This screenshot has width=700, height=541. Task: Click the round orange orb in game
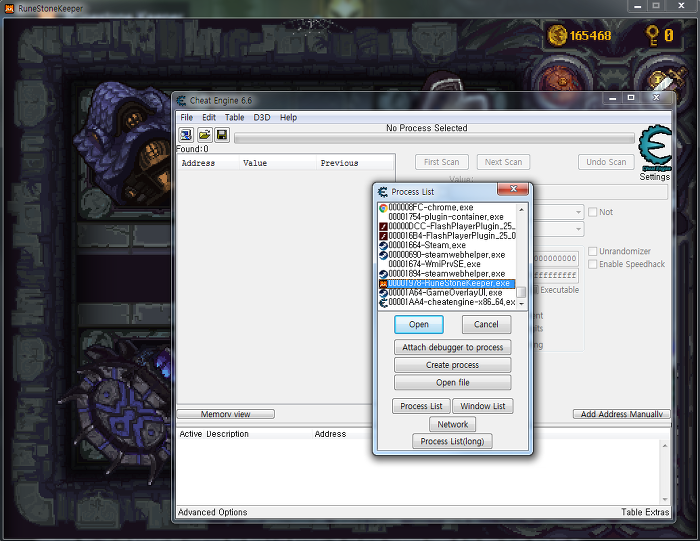(x=562, y=81)
